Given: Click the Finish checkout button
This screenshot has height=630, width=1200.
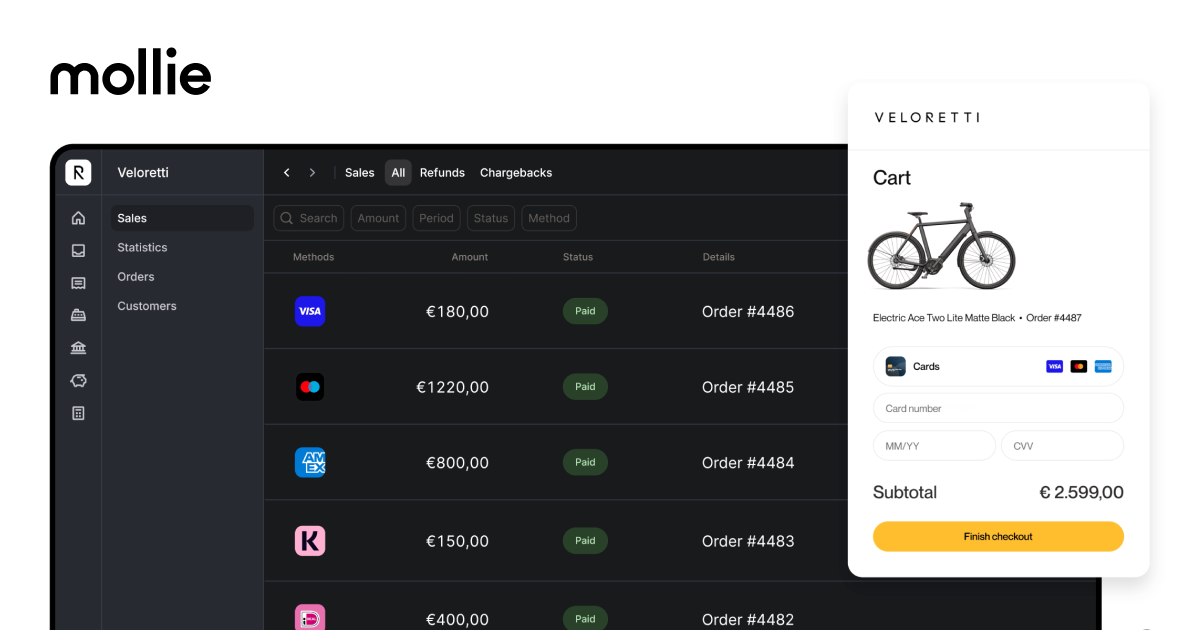Looking at the screenshot, I should click(x=998, y=536).
